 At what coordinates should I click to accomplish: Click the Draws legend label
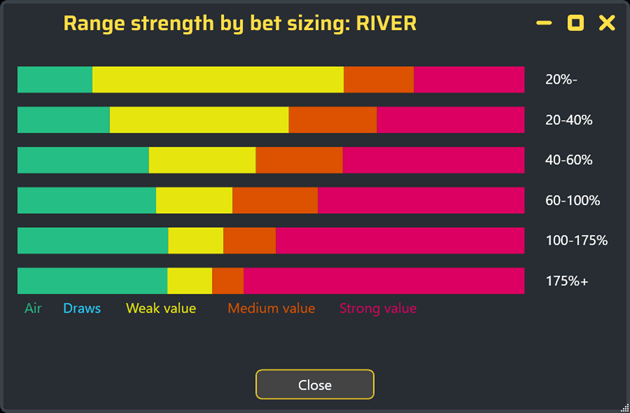click(x=82, y=308)
